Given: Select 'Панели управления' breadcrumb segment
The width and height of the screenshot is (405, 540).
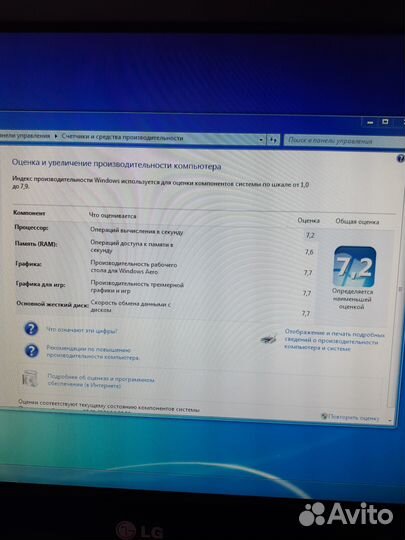Looking at the screenshot, I should click(x=25, y=136).
